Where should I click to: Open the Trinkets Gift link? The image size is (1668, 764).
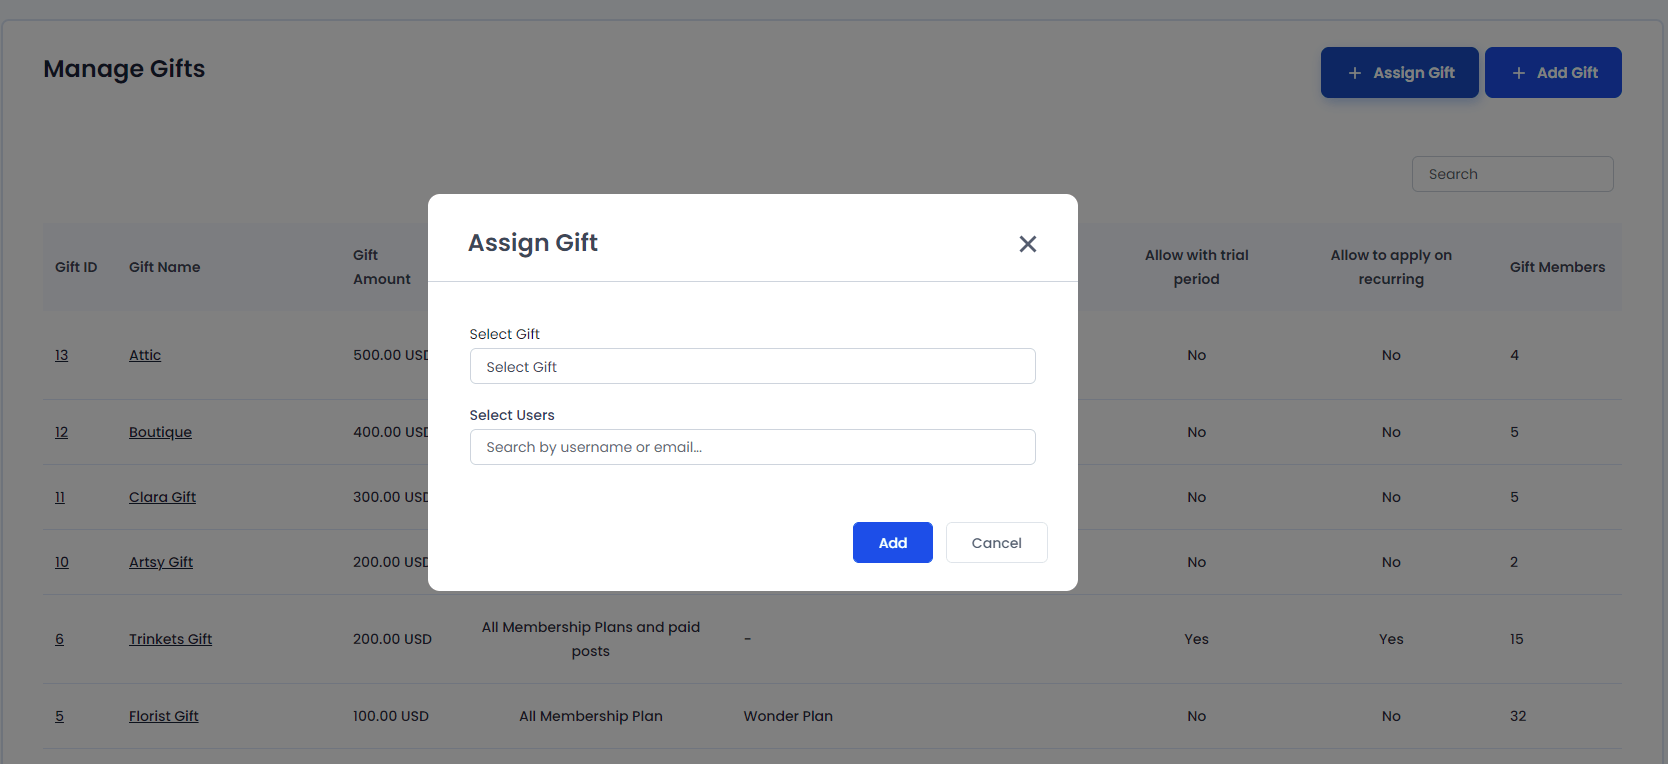coord(170,639)
